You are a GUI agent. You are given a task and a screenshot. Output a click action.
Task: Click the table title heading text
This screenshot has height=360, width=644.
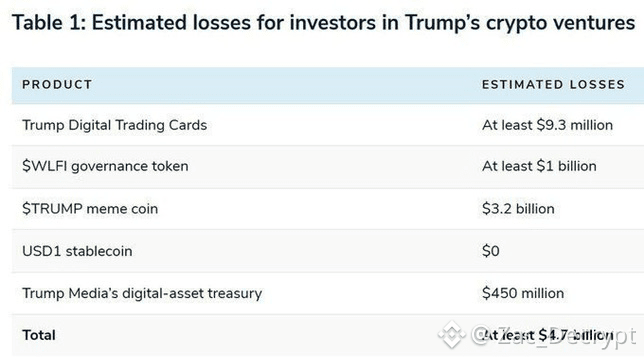324,23
